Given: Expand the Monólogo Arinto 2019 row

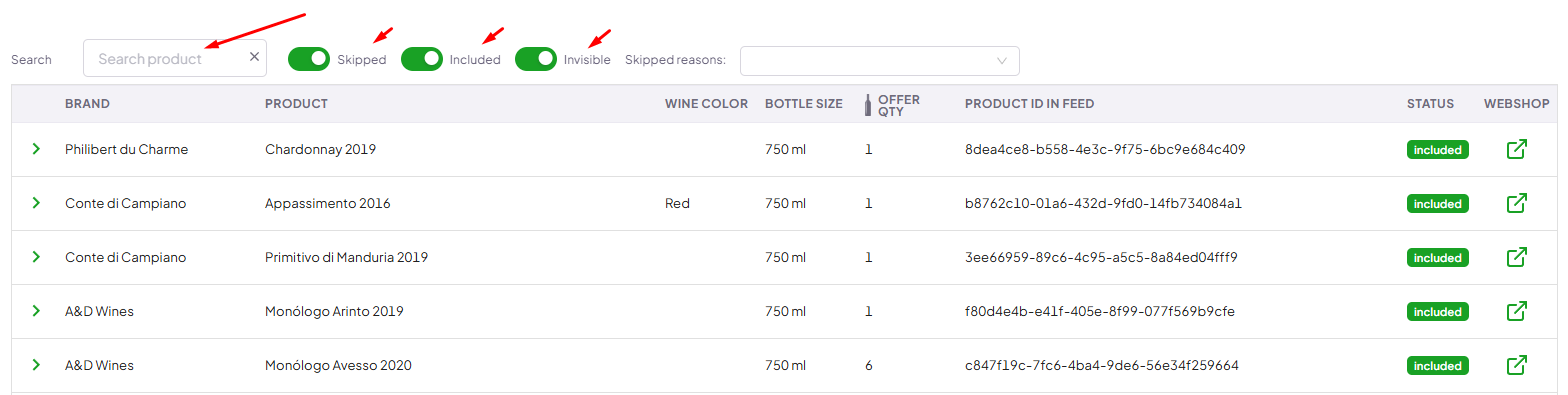Looking at the screenshot, I should (36, 311).
